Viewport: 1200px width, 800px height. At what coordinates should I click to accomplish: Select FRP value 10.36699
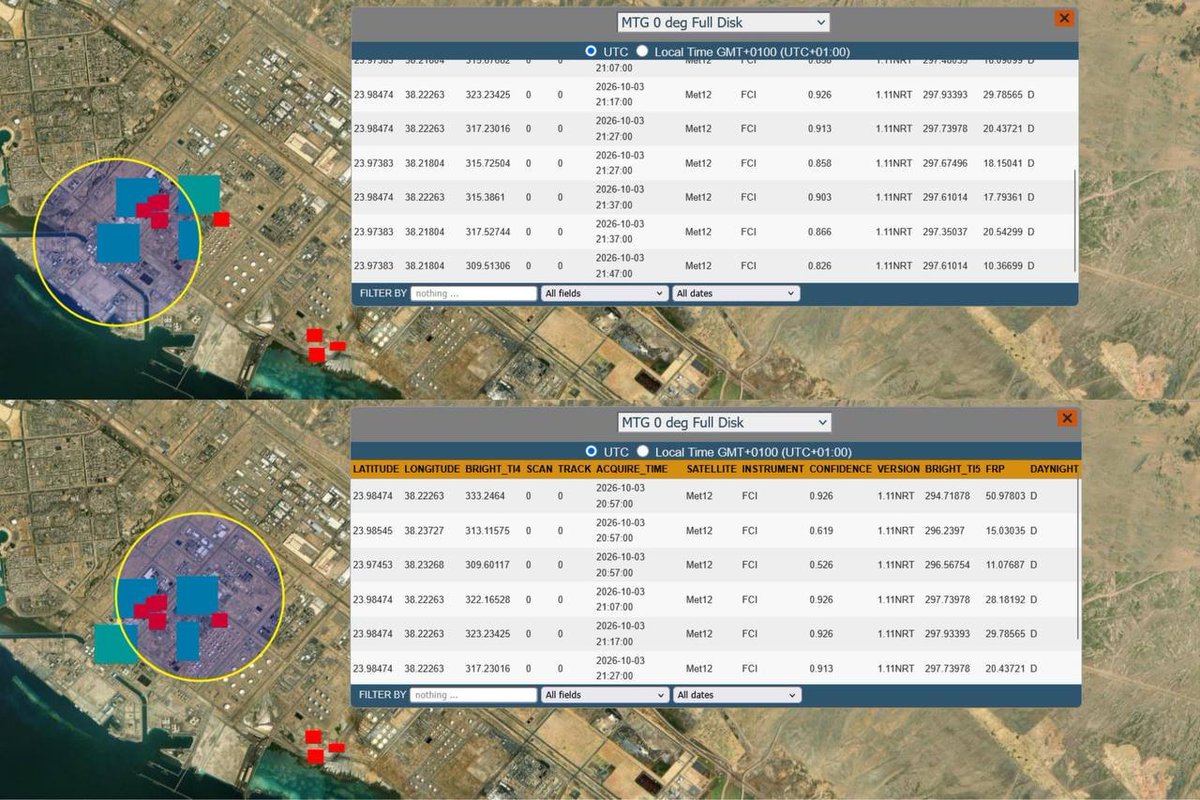(1003, 265)
